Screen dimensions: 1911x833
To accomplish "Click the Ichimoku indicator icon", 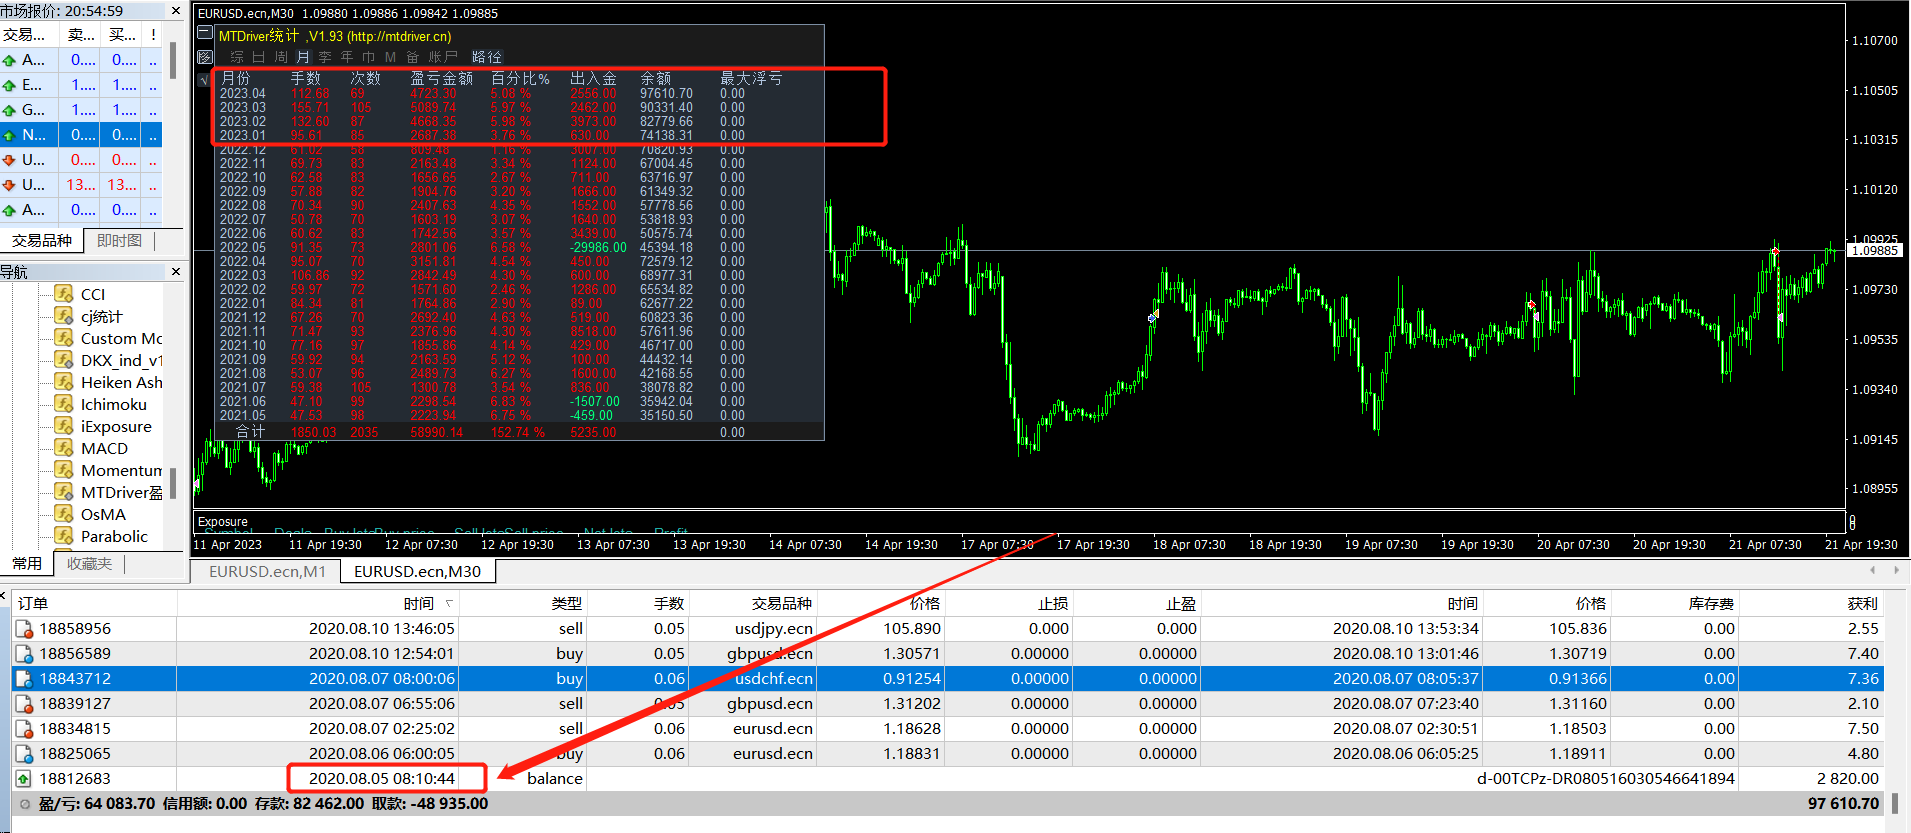I will 64,404.
